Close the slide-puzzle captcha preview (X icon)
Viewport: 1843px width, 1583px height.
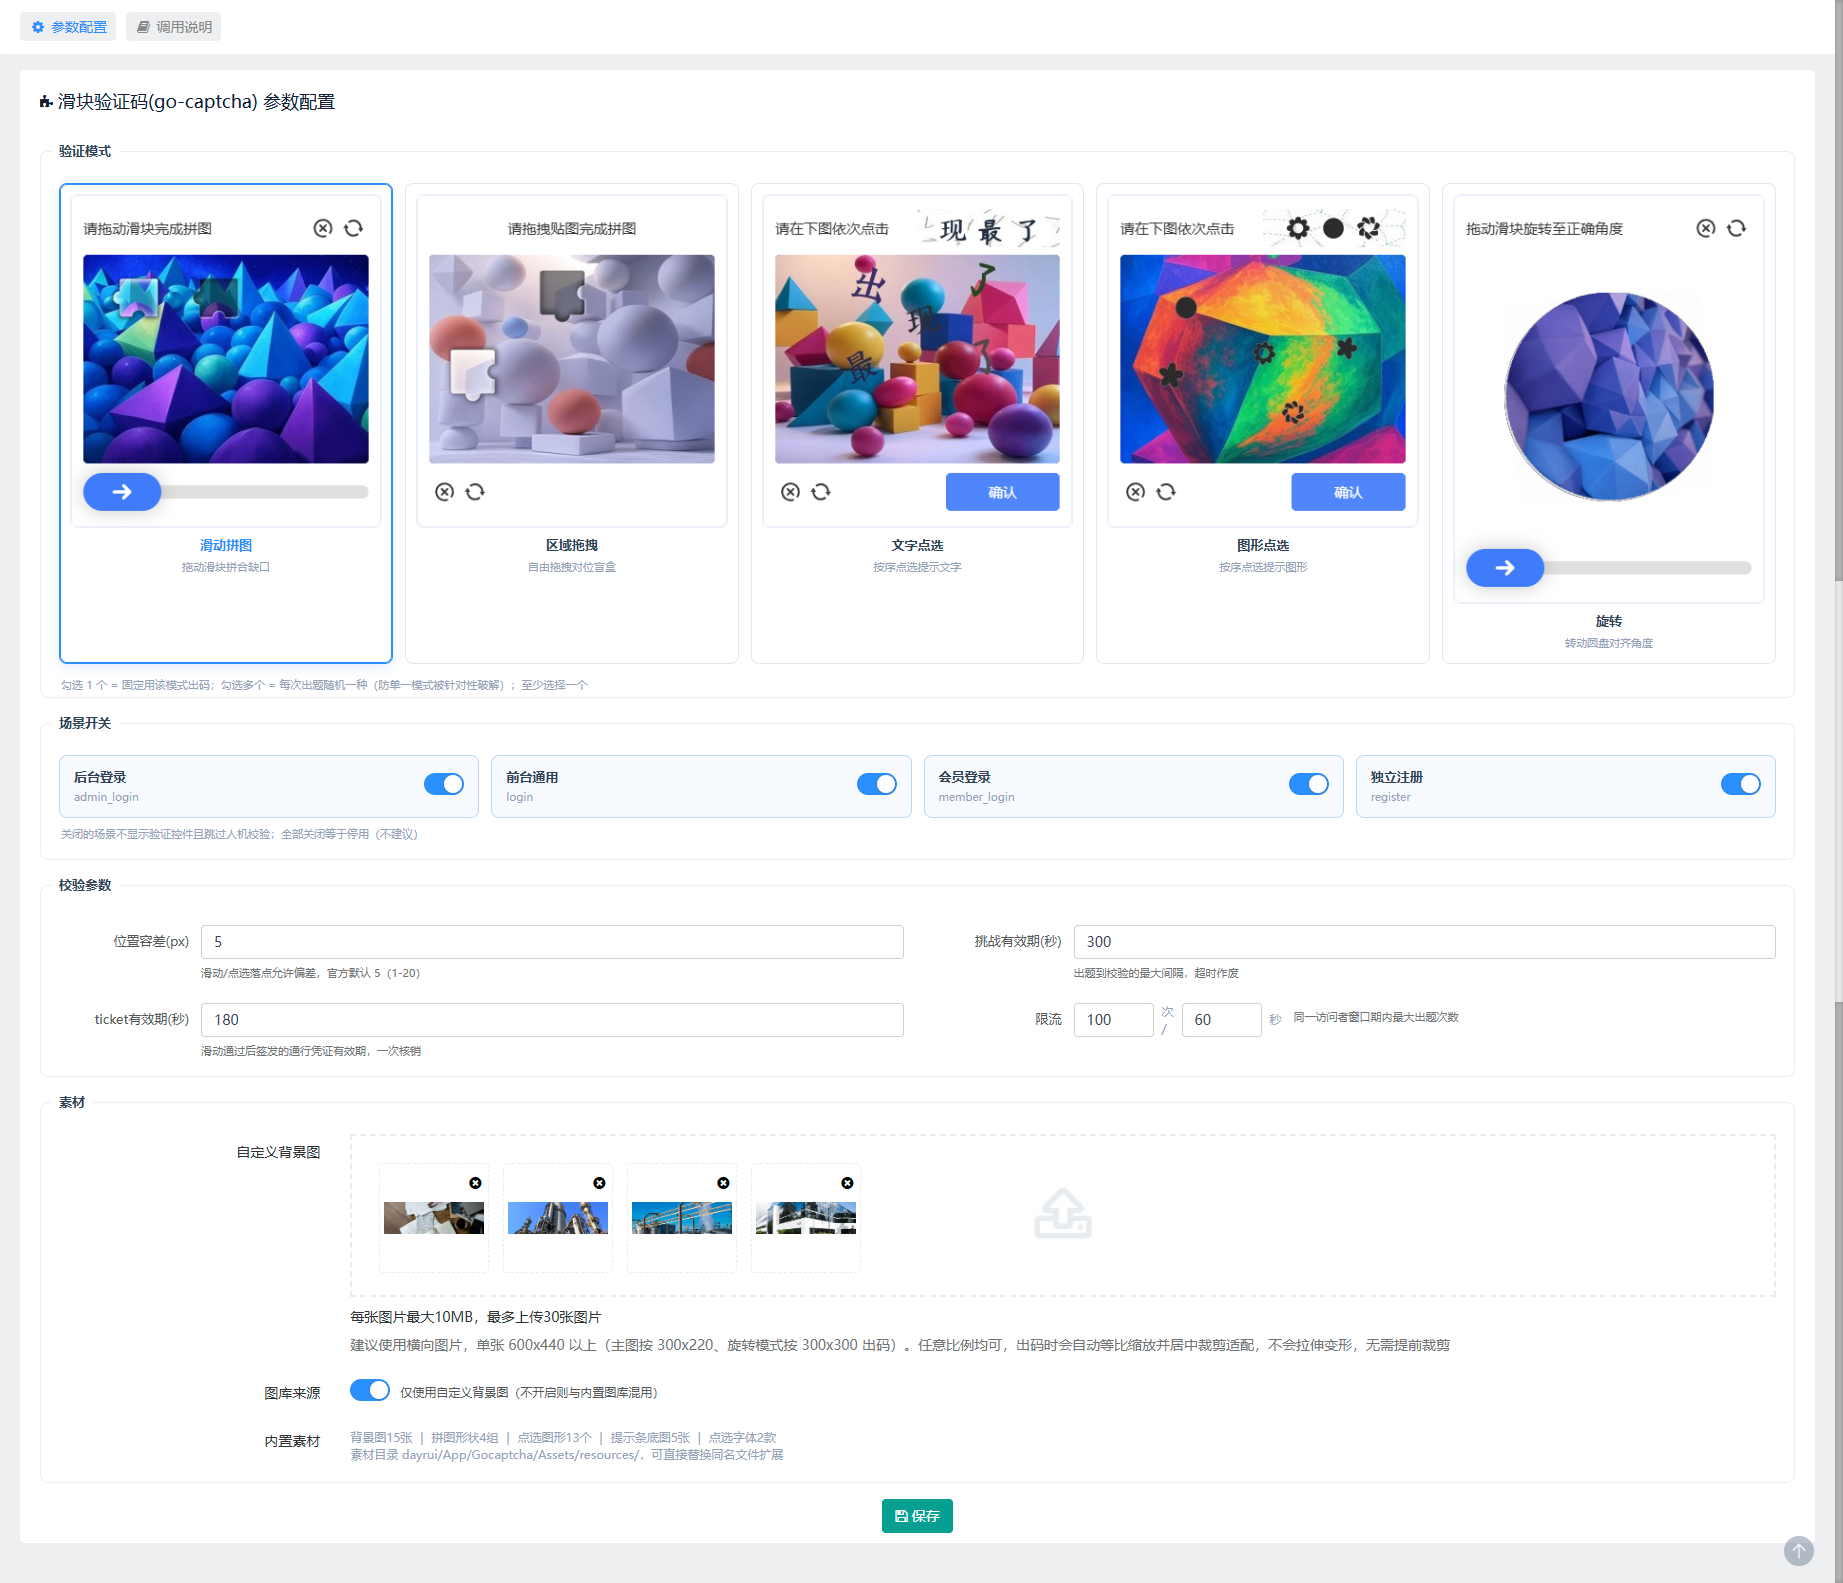click(x=322, y=228)
